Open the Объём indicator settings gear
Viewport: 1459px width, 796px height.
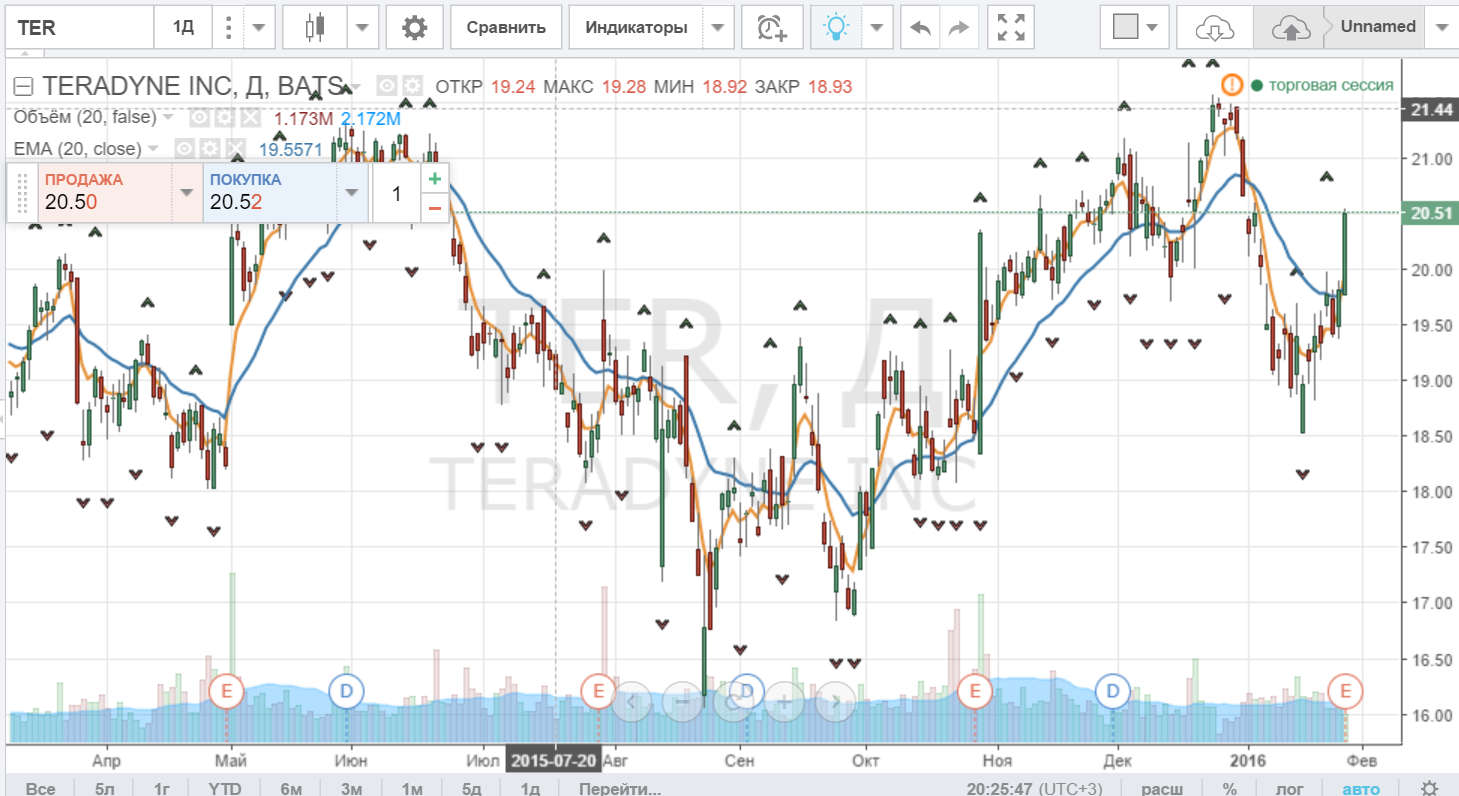point(225,118)
